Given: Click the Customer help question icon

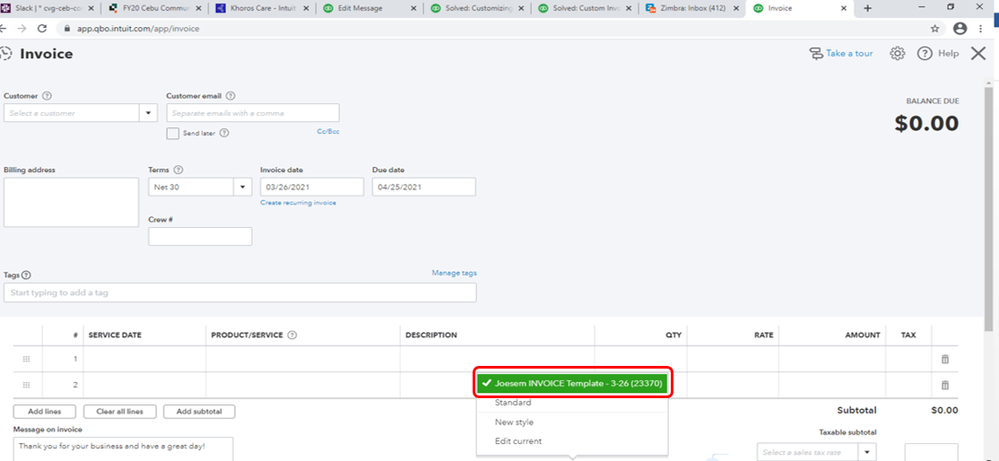Looking at the screenshot, I should (x=47, y=96).
